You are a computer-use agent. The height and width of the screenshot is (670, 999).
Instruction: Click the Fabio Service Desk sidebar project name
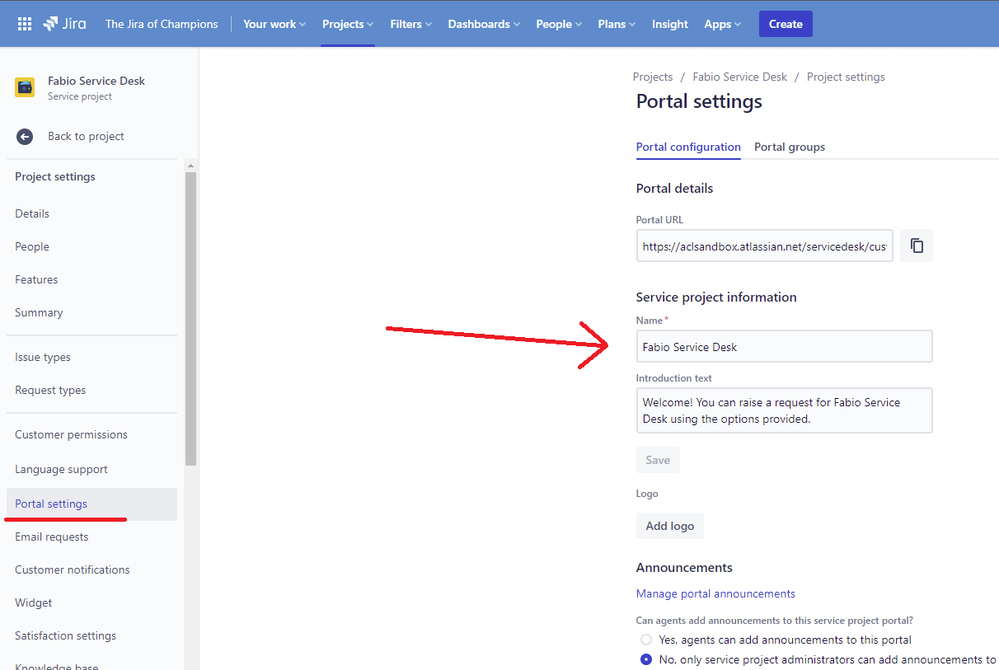click(96, 81)
